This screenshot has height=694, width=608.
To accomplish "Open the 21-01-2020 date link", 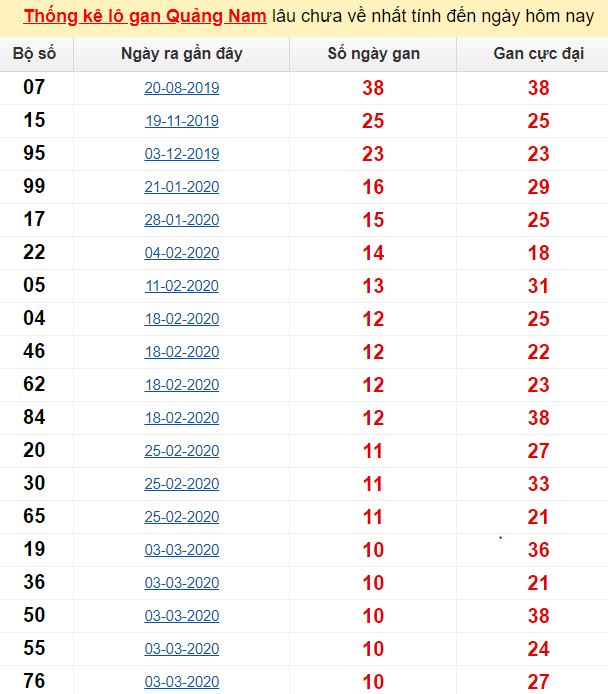I will [182, 187].
